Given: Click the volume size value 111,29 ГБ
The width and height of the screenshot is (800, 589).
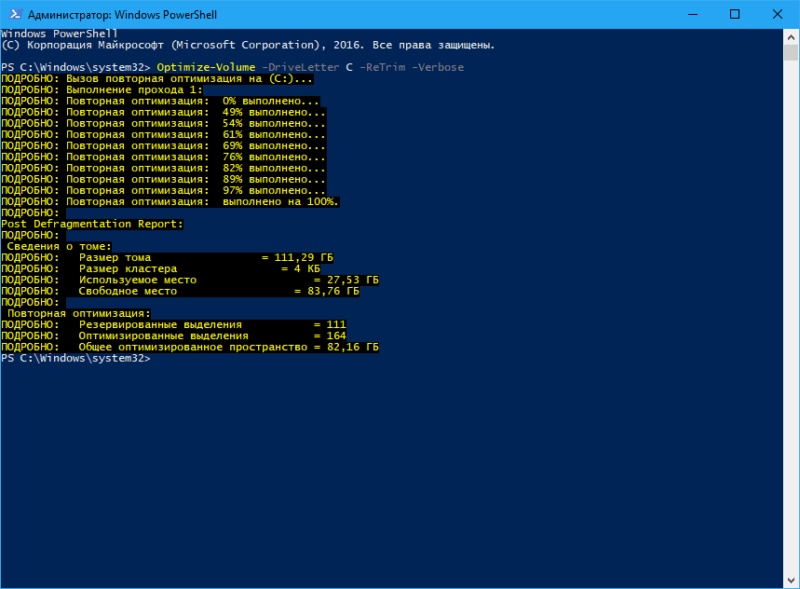Looking at the screenshot, I should 304,258.
